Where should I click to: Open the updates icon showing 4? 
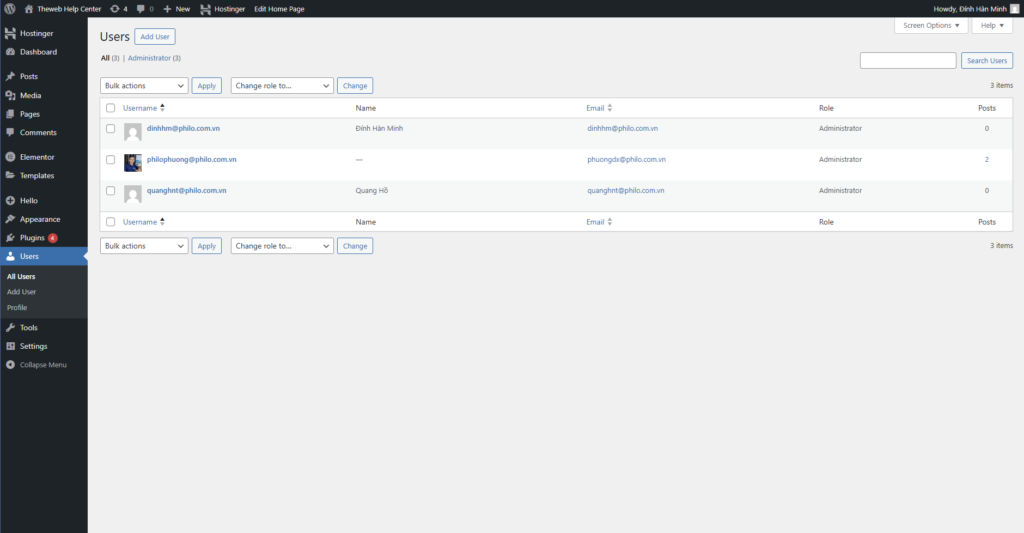(117, 9)
